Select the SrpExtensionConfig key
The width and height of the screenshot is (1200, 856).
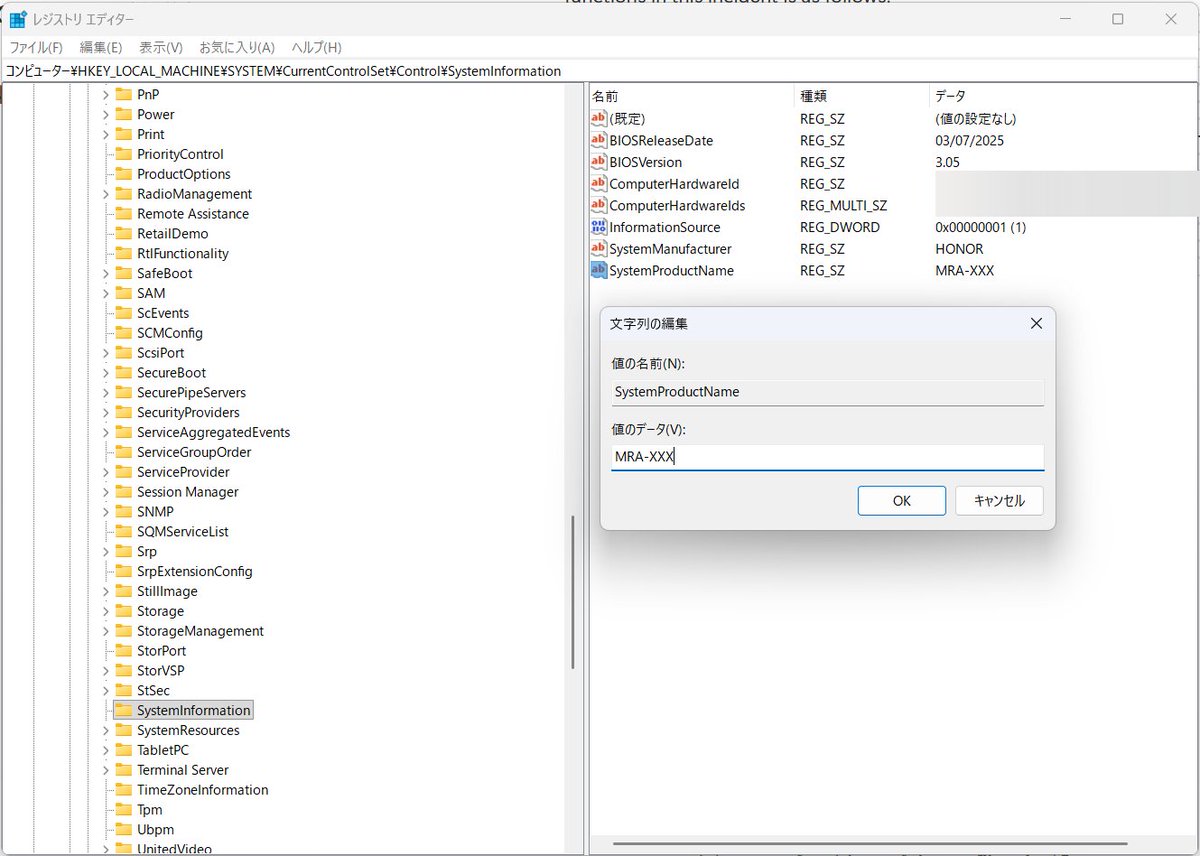tap(195, 571)
